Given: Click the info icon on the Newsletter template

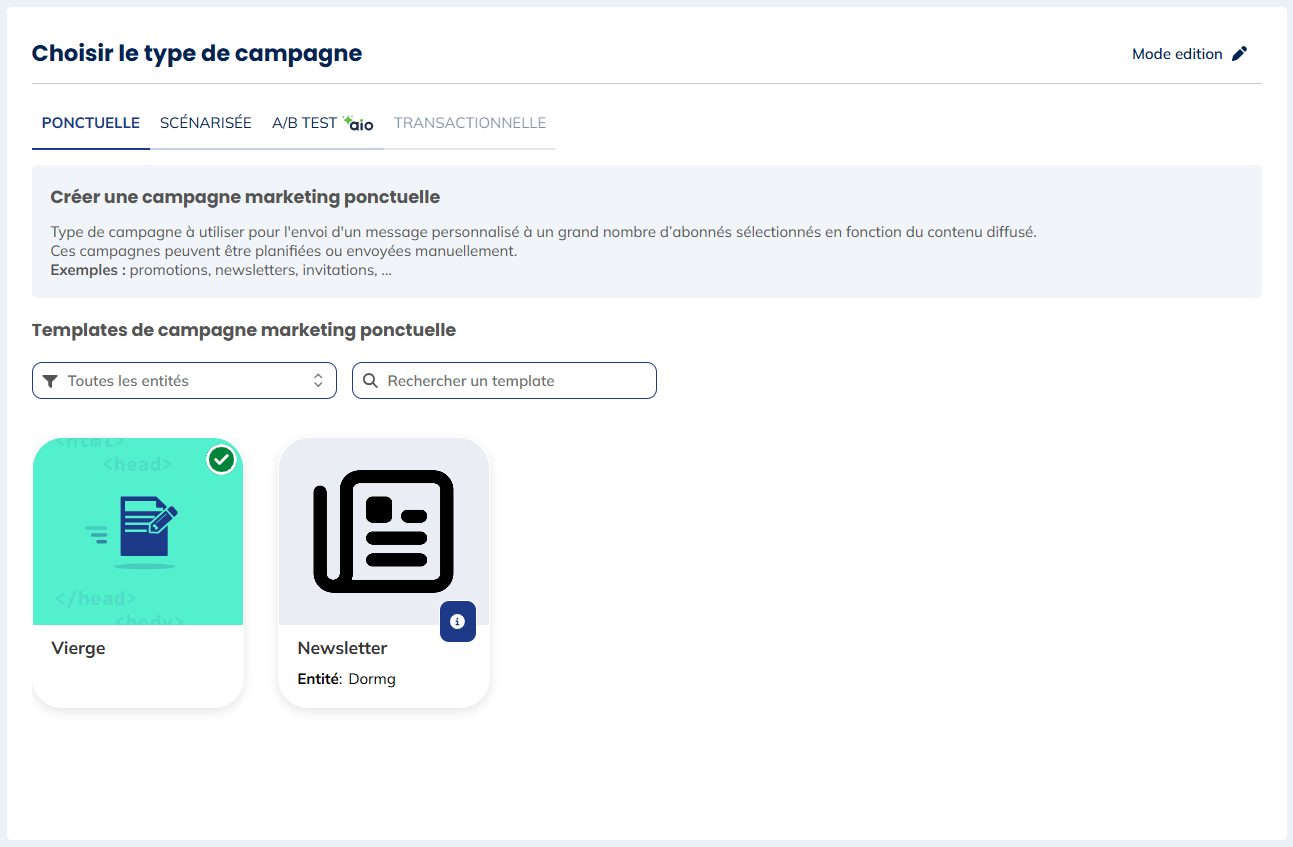Looking at the screenshot, I should 458,621.
